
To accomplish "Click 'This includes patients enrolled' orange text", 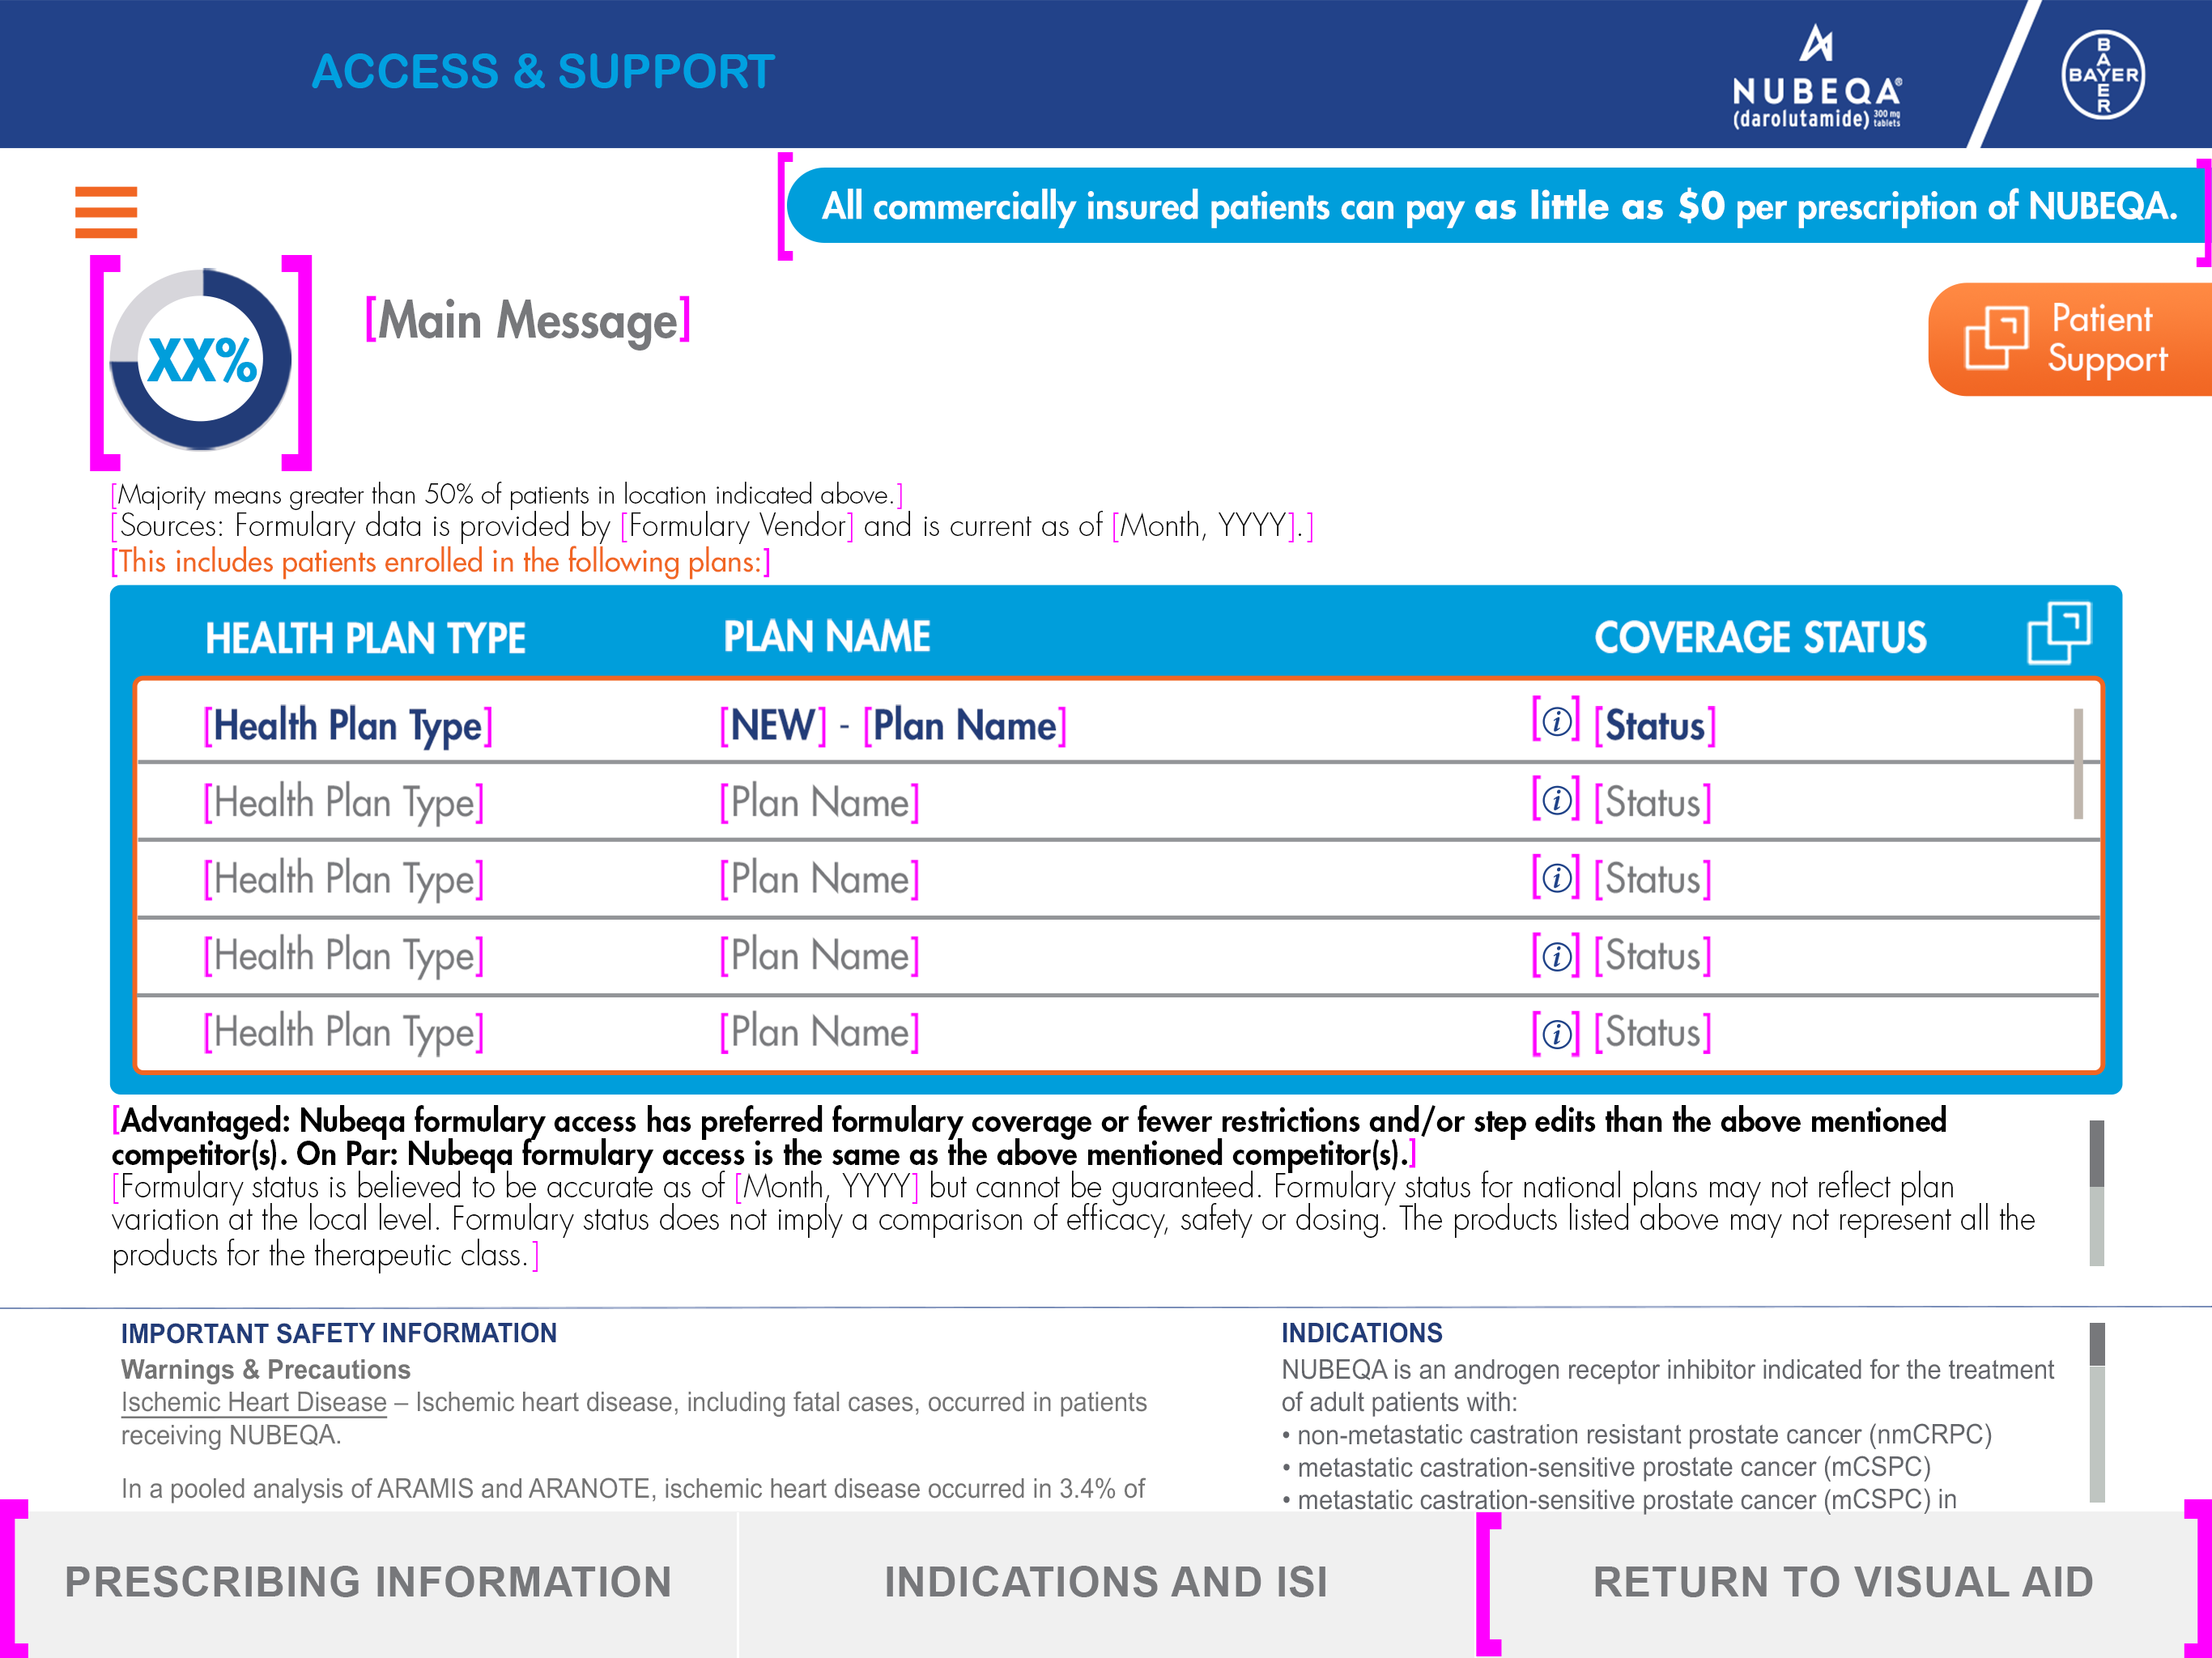I will point(441,562).
